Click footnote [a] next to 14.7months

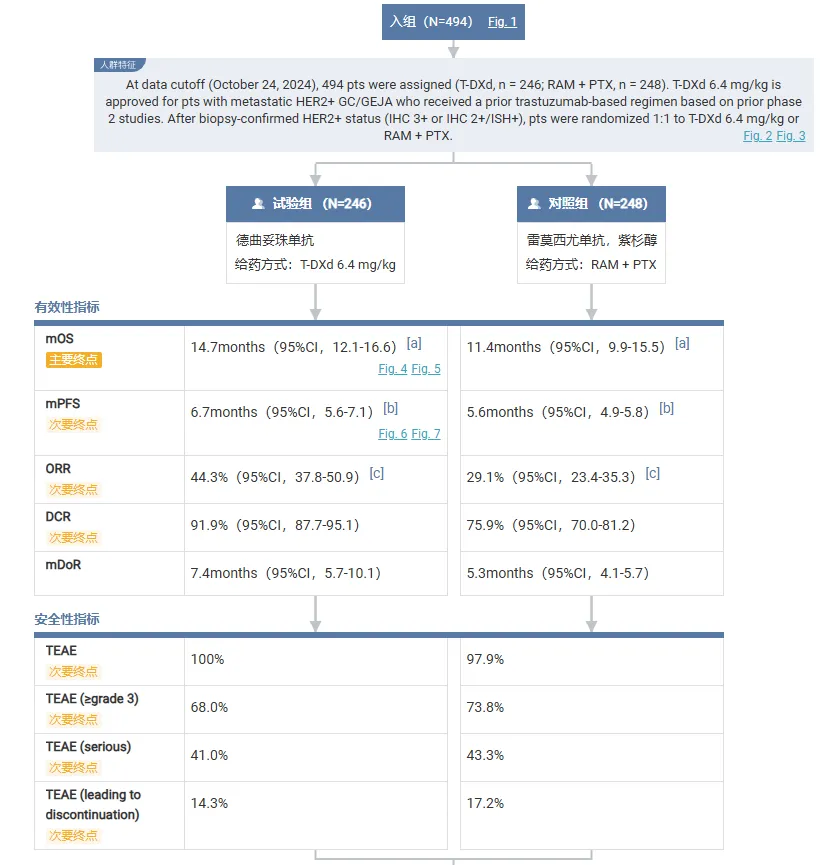[414, 344]
